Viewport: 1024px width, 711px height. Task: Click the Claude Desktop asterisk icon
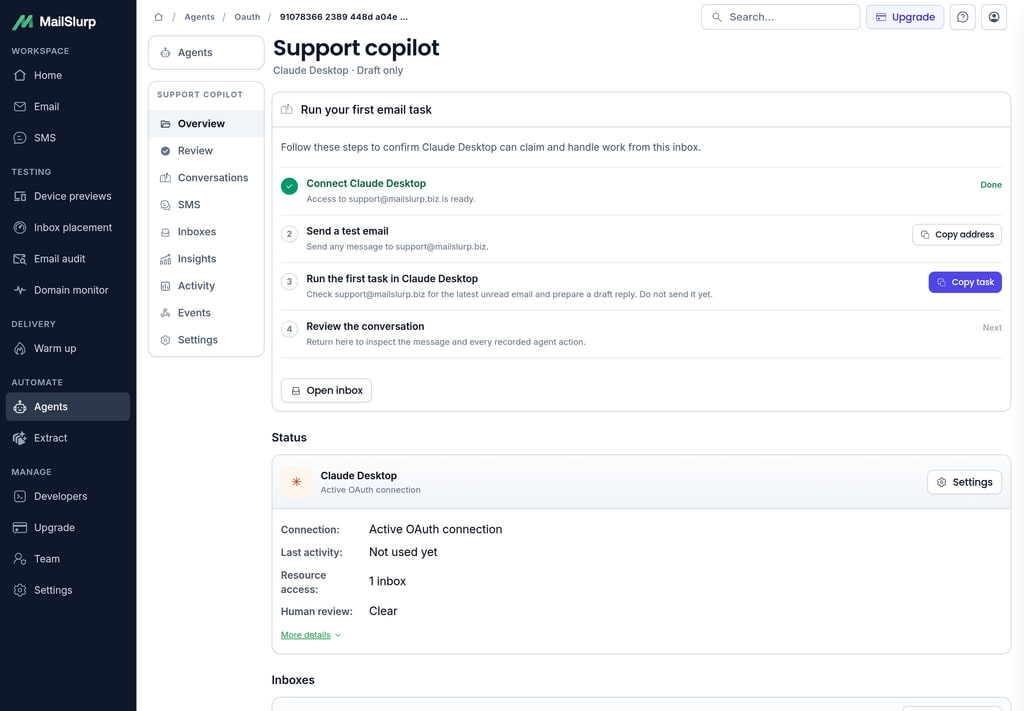(296, 482)
